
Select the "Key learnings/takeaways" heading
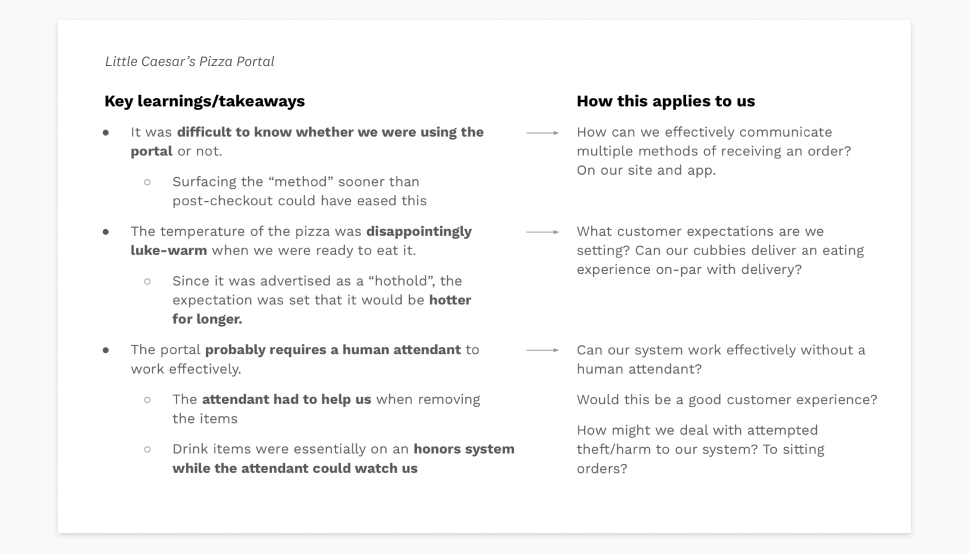[x=205, y=101]
